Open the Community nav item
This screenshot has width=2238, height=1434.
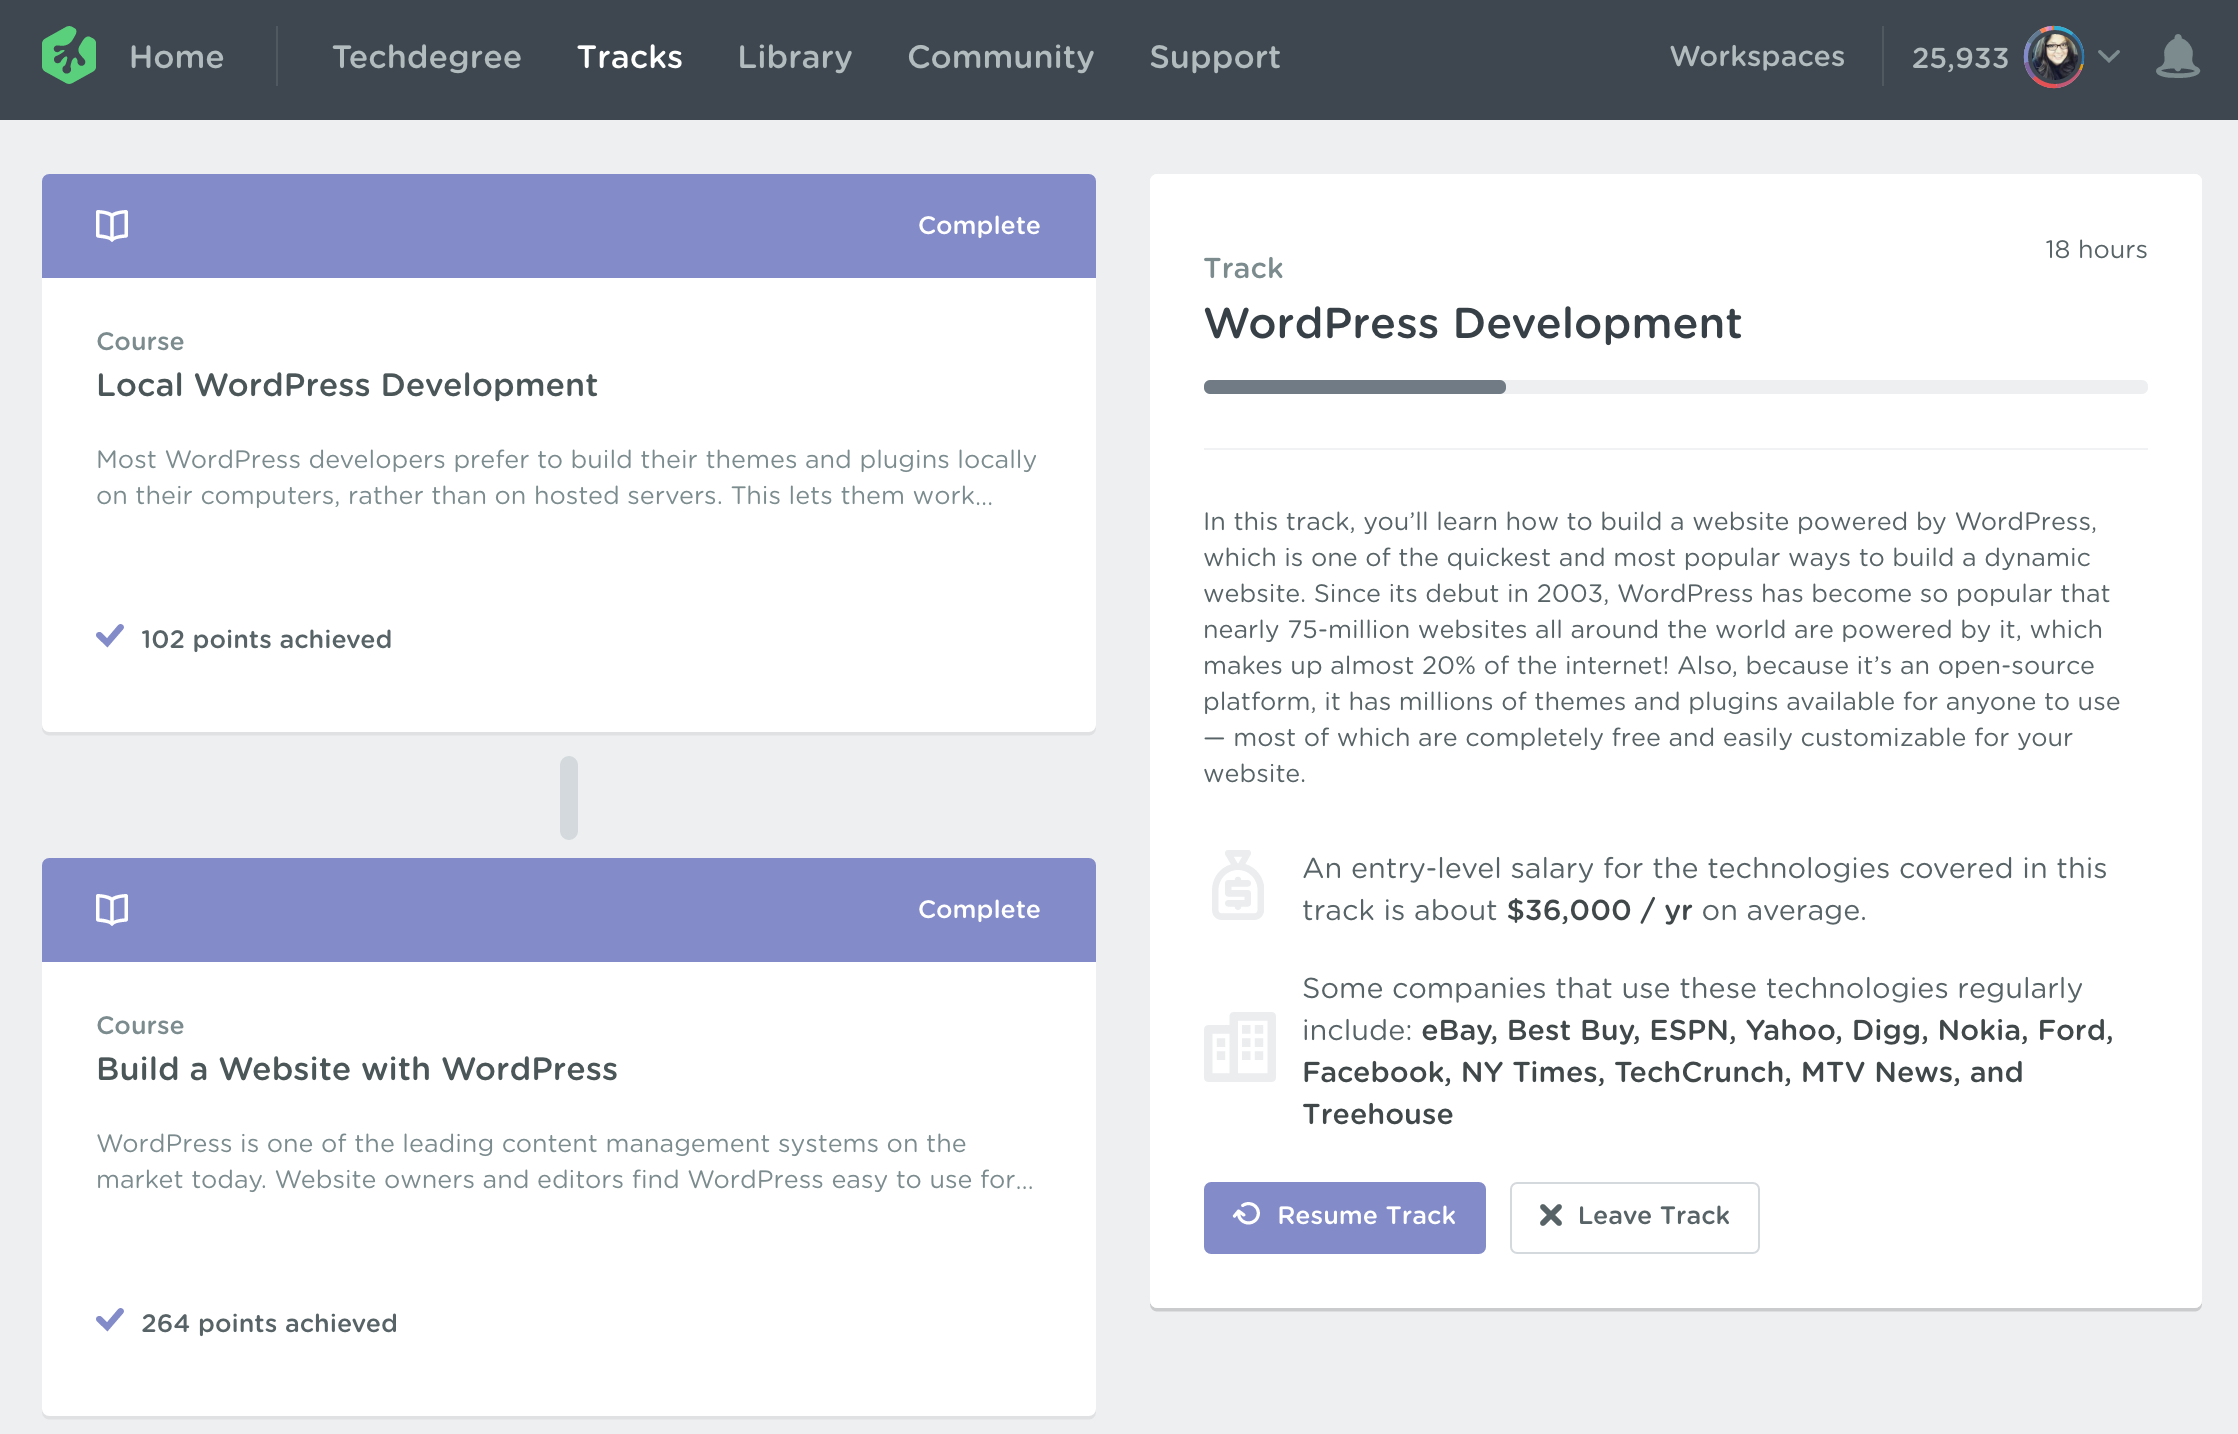tap(1000, 57)
